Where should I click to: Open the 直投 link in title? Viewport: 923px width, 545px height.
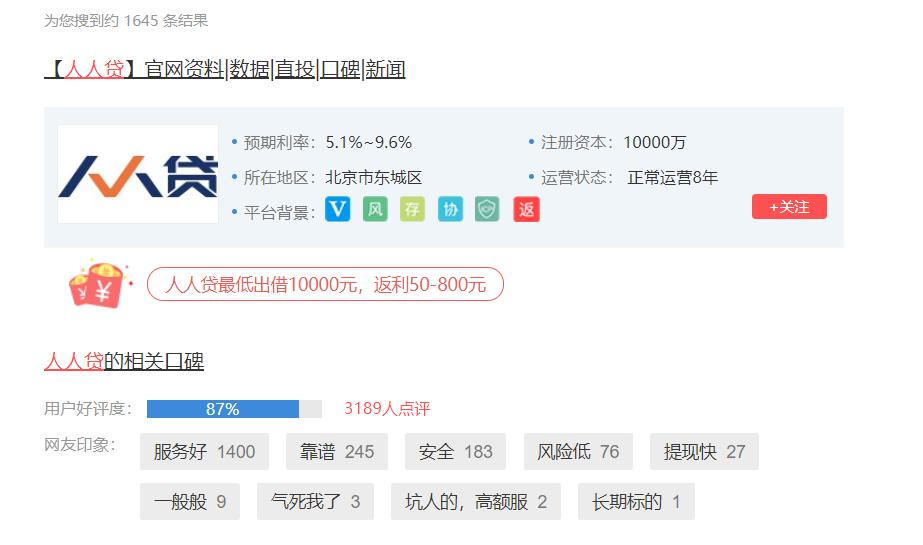pyautogui.click(x=295, y=69)
